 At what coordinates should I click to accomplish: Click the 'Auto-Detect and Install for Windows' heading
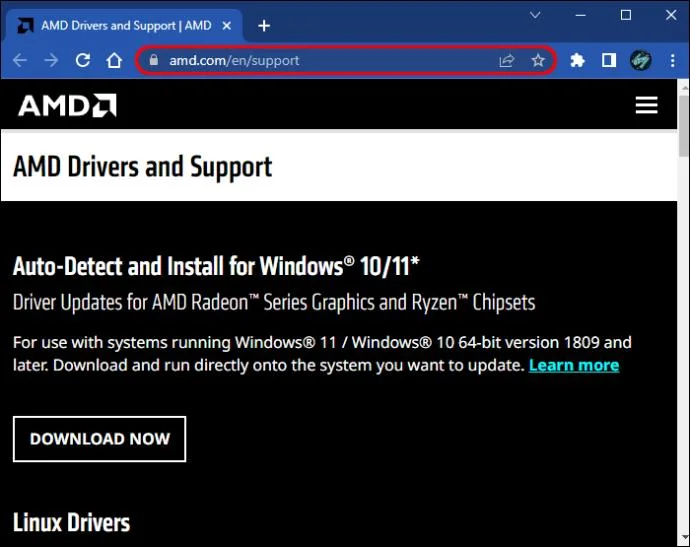click(x=216, y=266)
